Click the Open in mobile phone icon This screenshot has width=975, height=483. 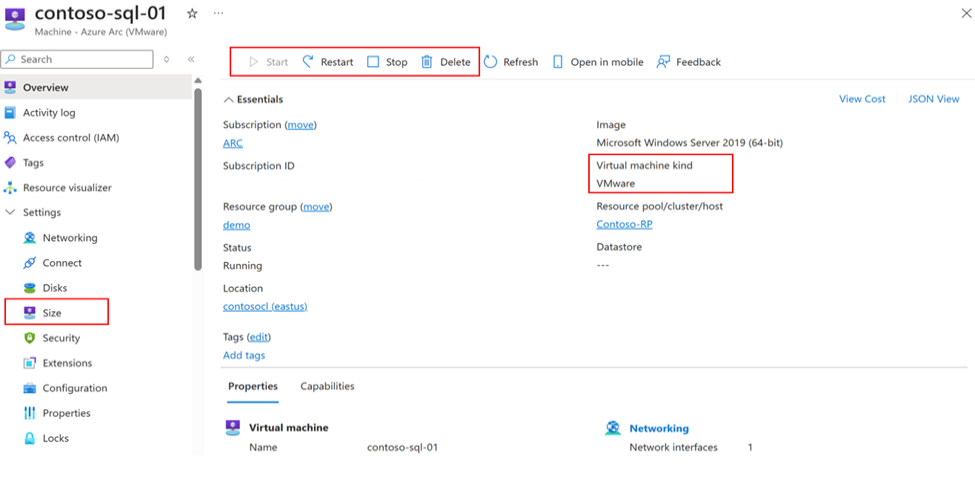coord(558,62)
